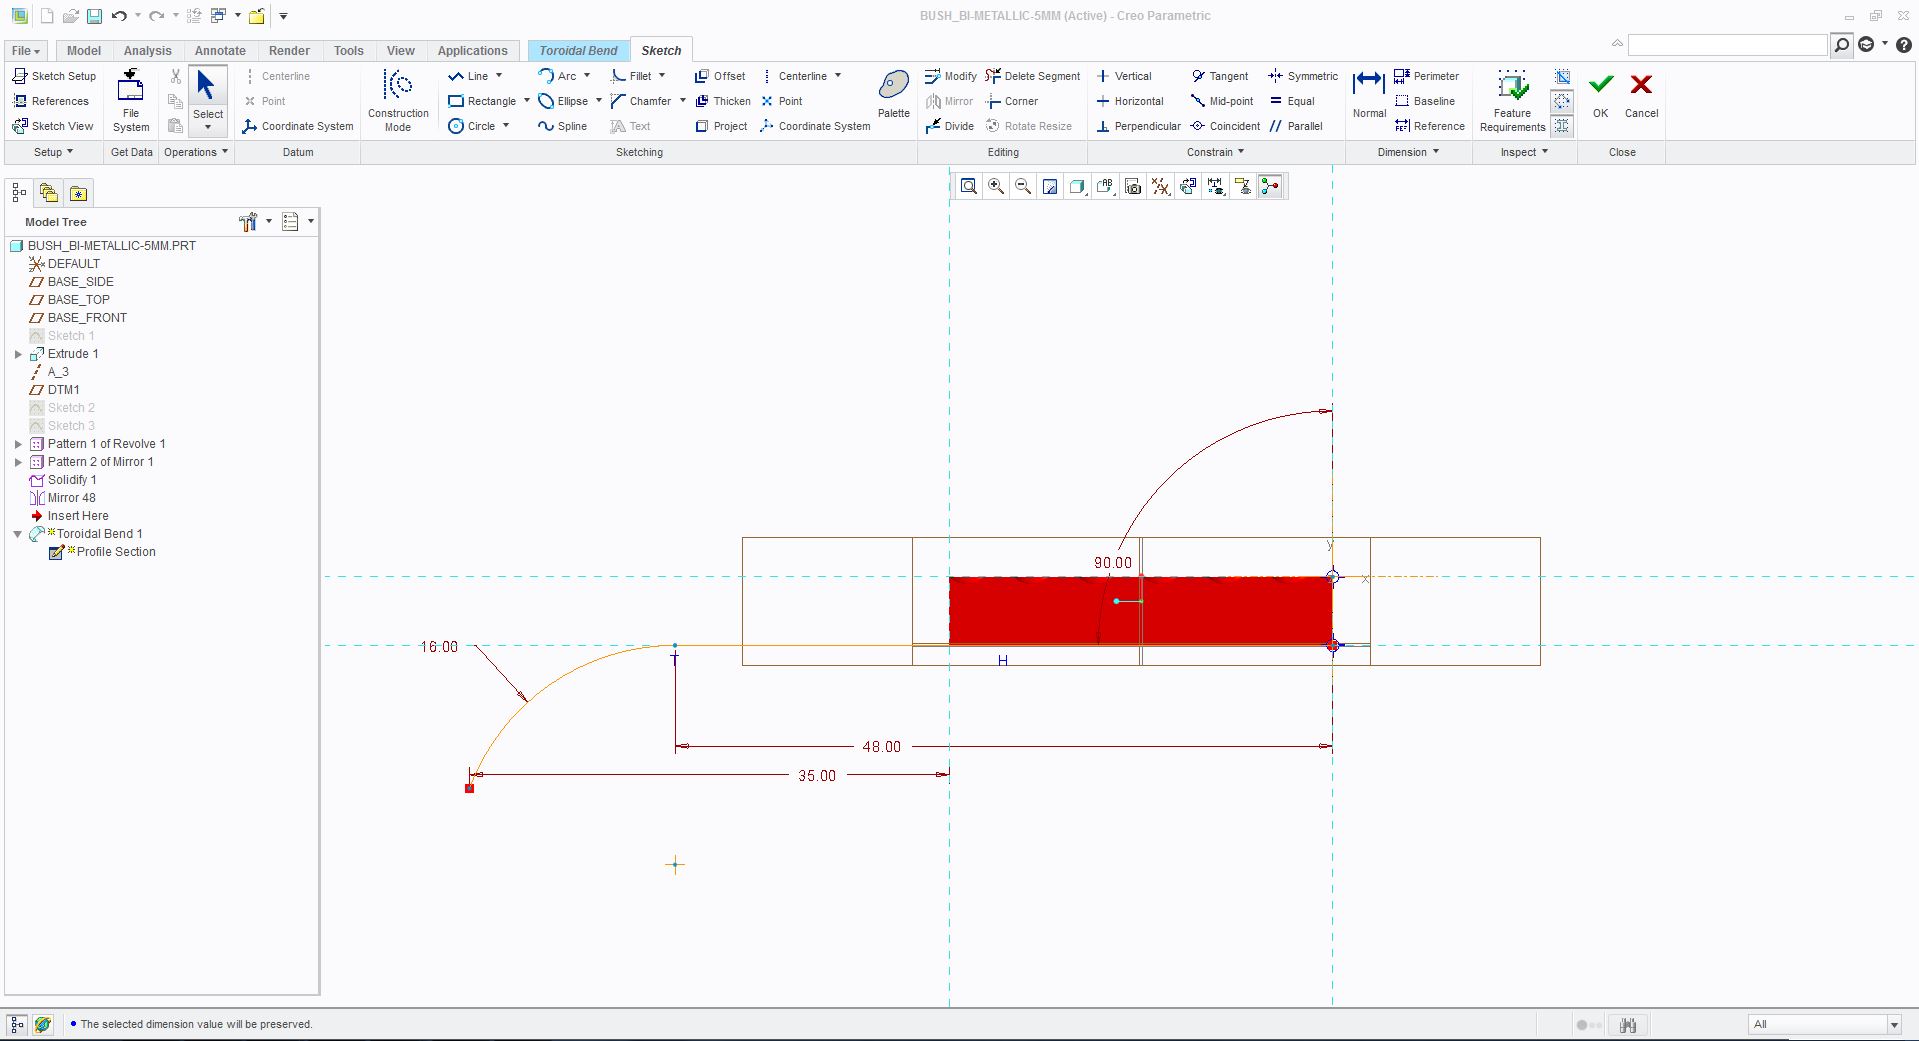Open File System import
The width and height of the screenshot is (1919, 1041).
tap(131, 100)
